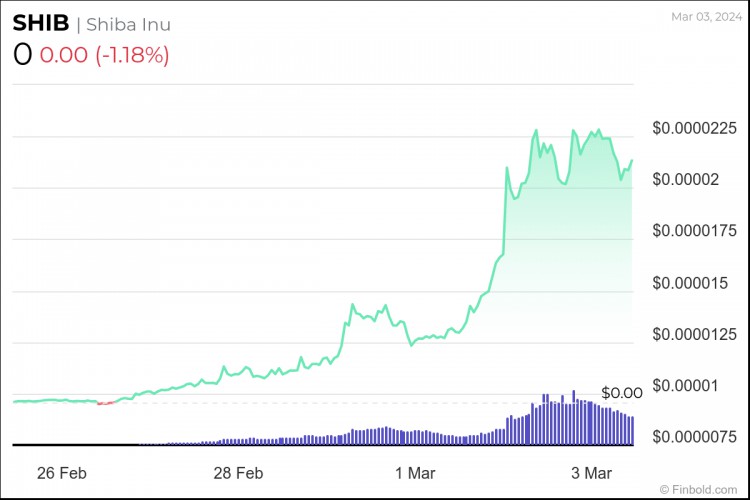Click the Shiba Inu name label

pyautogui.click(x=128, y=24)
